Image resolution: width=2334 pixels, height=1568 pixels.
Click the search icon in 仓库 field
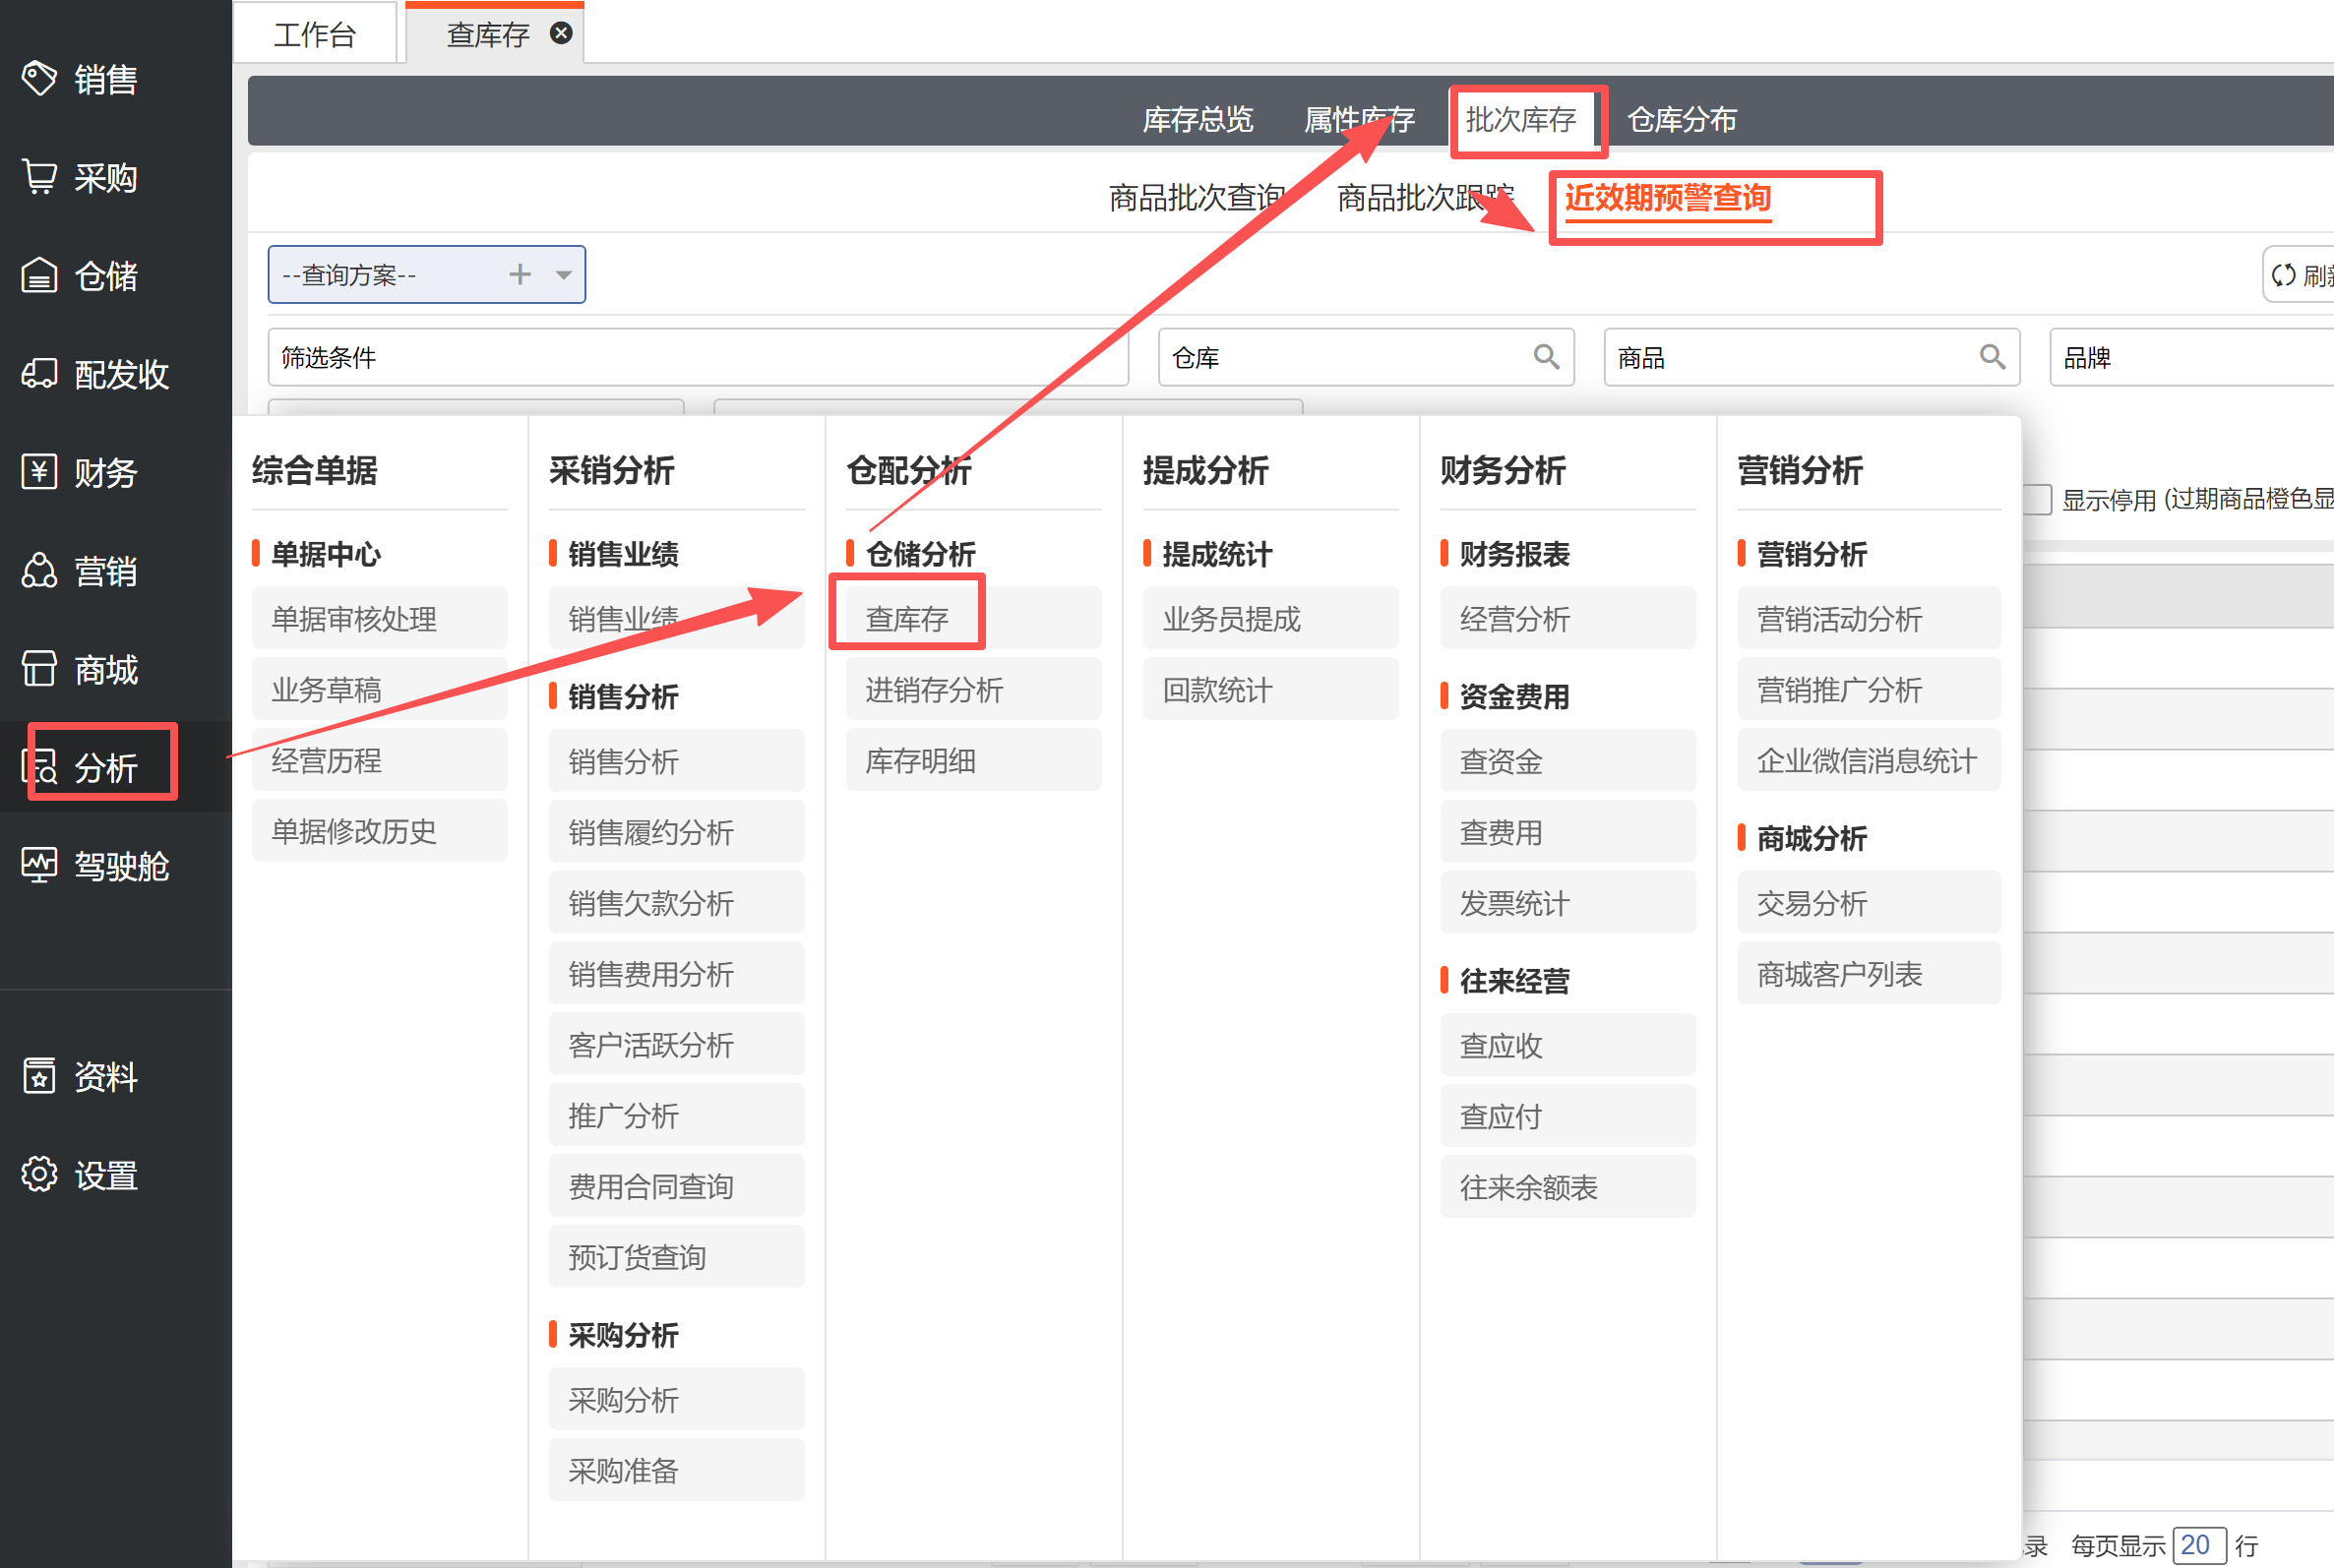(1546, 357)
